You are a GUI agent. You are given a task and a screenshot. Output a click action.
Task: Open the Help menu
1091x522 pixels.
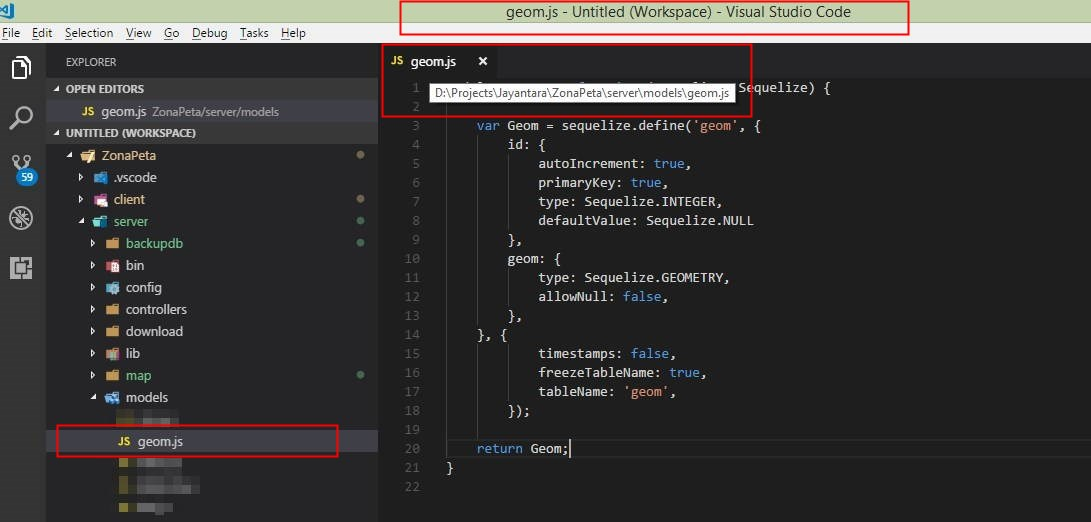pyautogui.click(x=293, y=33)
